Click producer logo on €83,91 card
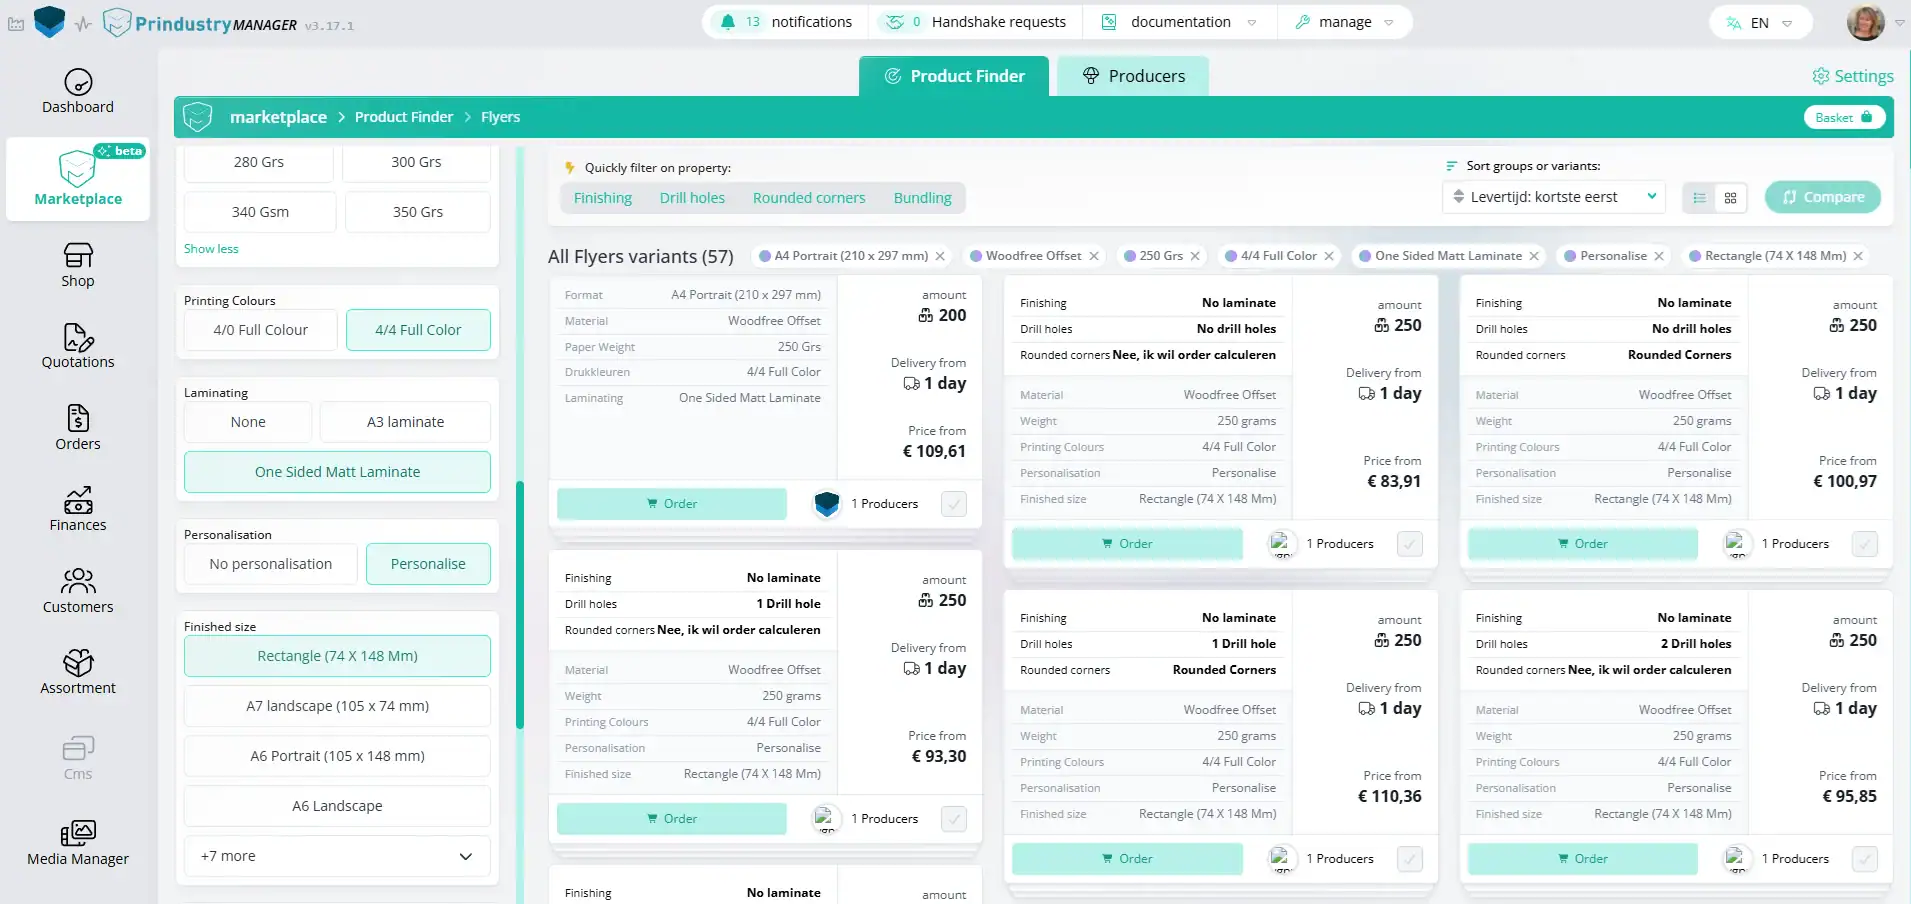This screenshot has width=1911, height=904. [1282, 544]
